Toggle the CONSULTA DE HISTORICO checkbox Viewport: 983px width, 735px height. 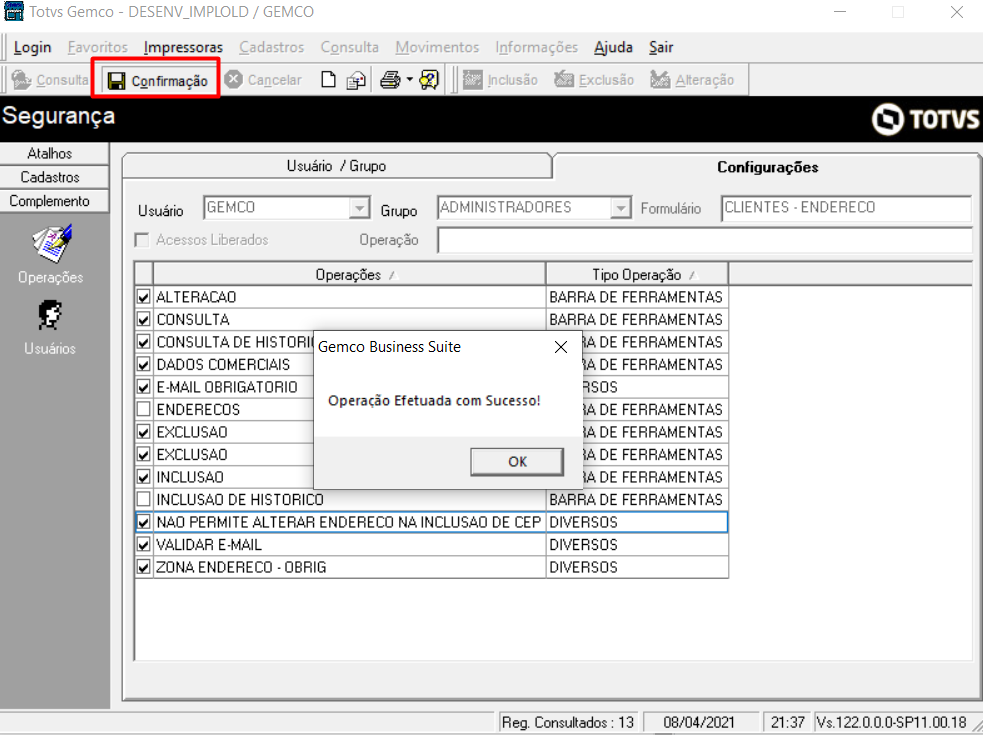point(144,342)
